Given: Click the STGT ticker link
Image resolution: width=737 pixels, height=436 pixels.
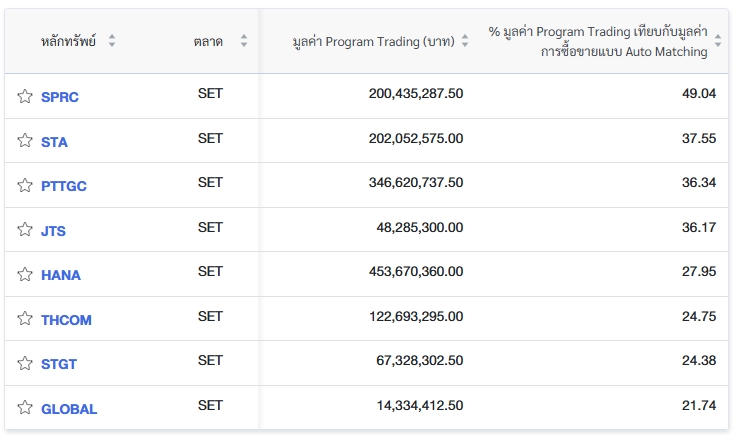Looking at the screenshot, I should (x=59, y=364).
